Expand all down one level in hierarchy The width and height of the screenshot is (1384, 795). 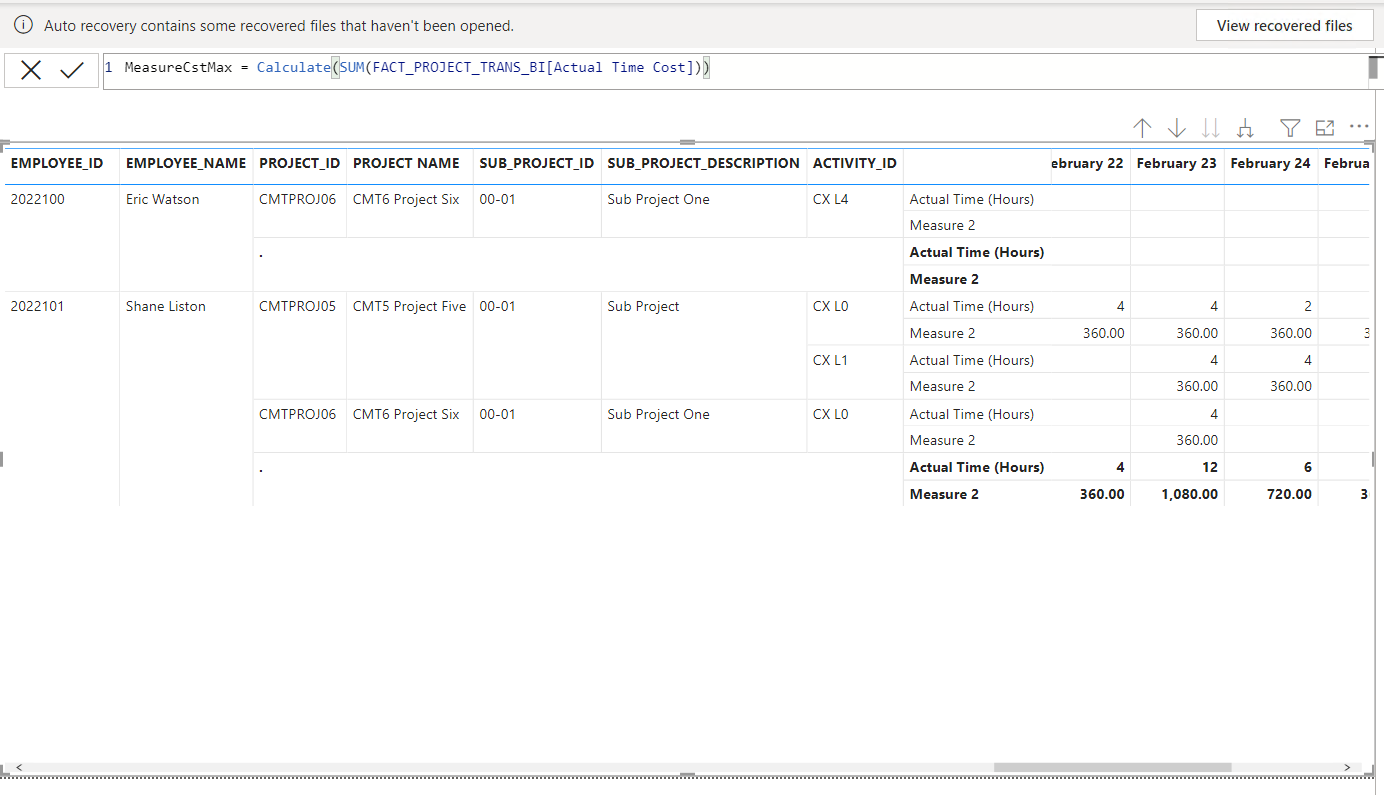click(1245, 128)
